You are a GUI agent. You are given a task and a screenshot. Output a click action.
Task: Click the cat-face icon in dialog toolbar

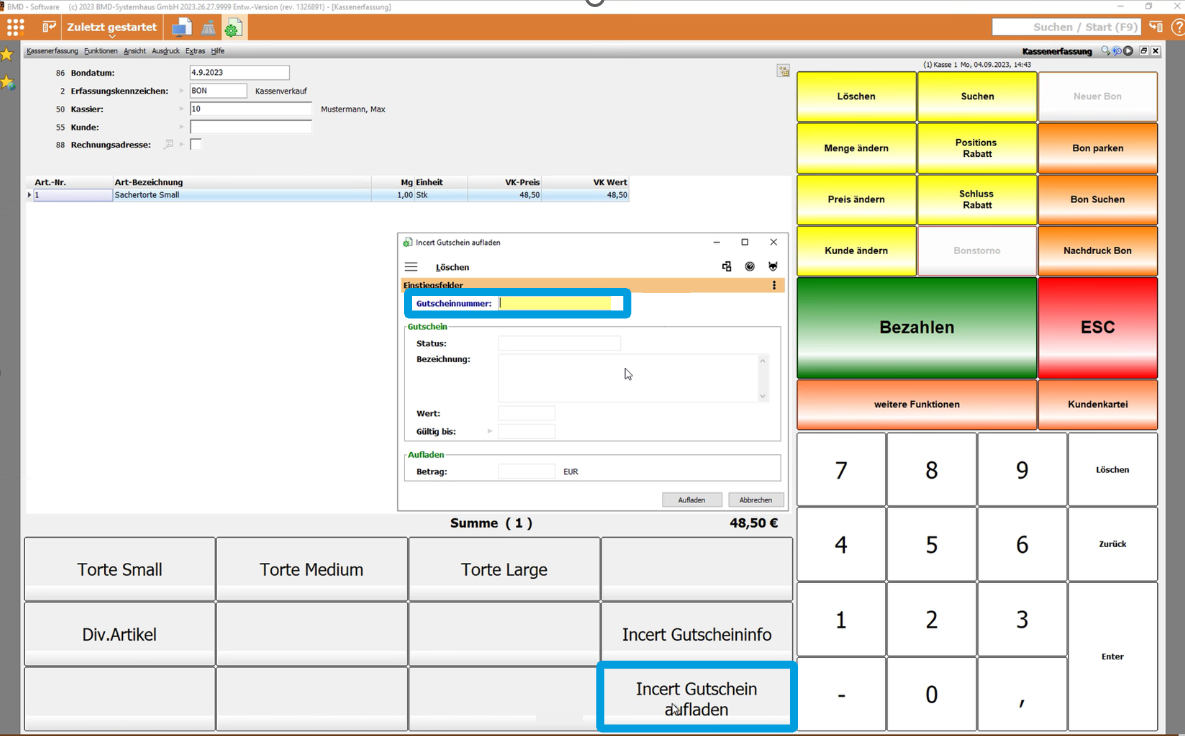click(x=772, y=267)
